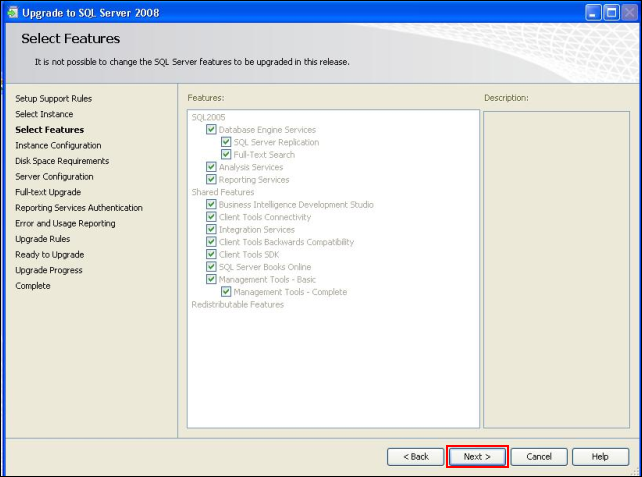Select the Shared Features node
Viewport: 642px width, 477px height.
pos(223,192)
